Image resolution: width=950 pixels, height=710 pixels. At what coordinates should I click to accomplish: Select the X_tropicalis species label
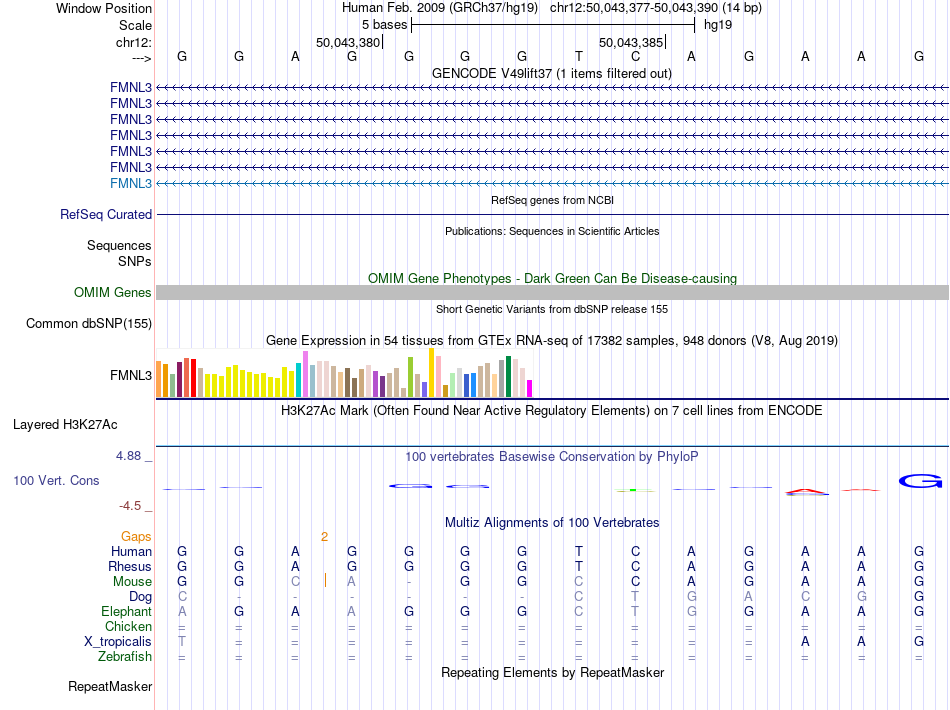coord(118,642)
